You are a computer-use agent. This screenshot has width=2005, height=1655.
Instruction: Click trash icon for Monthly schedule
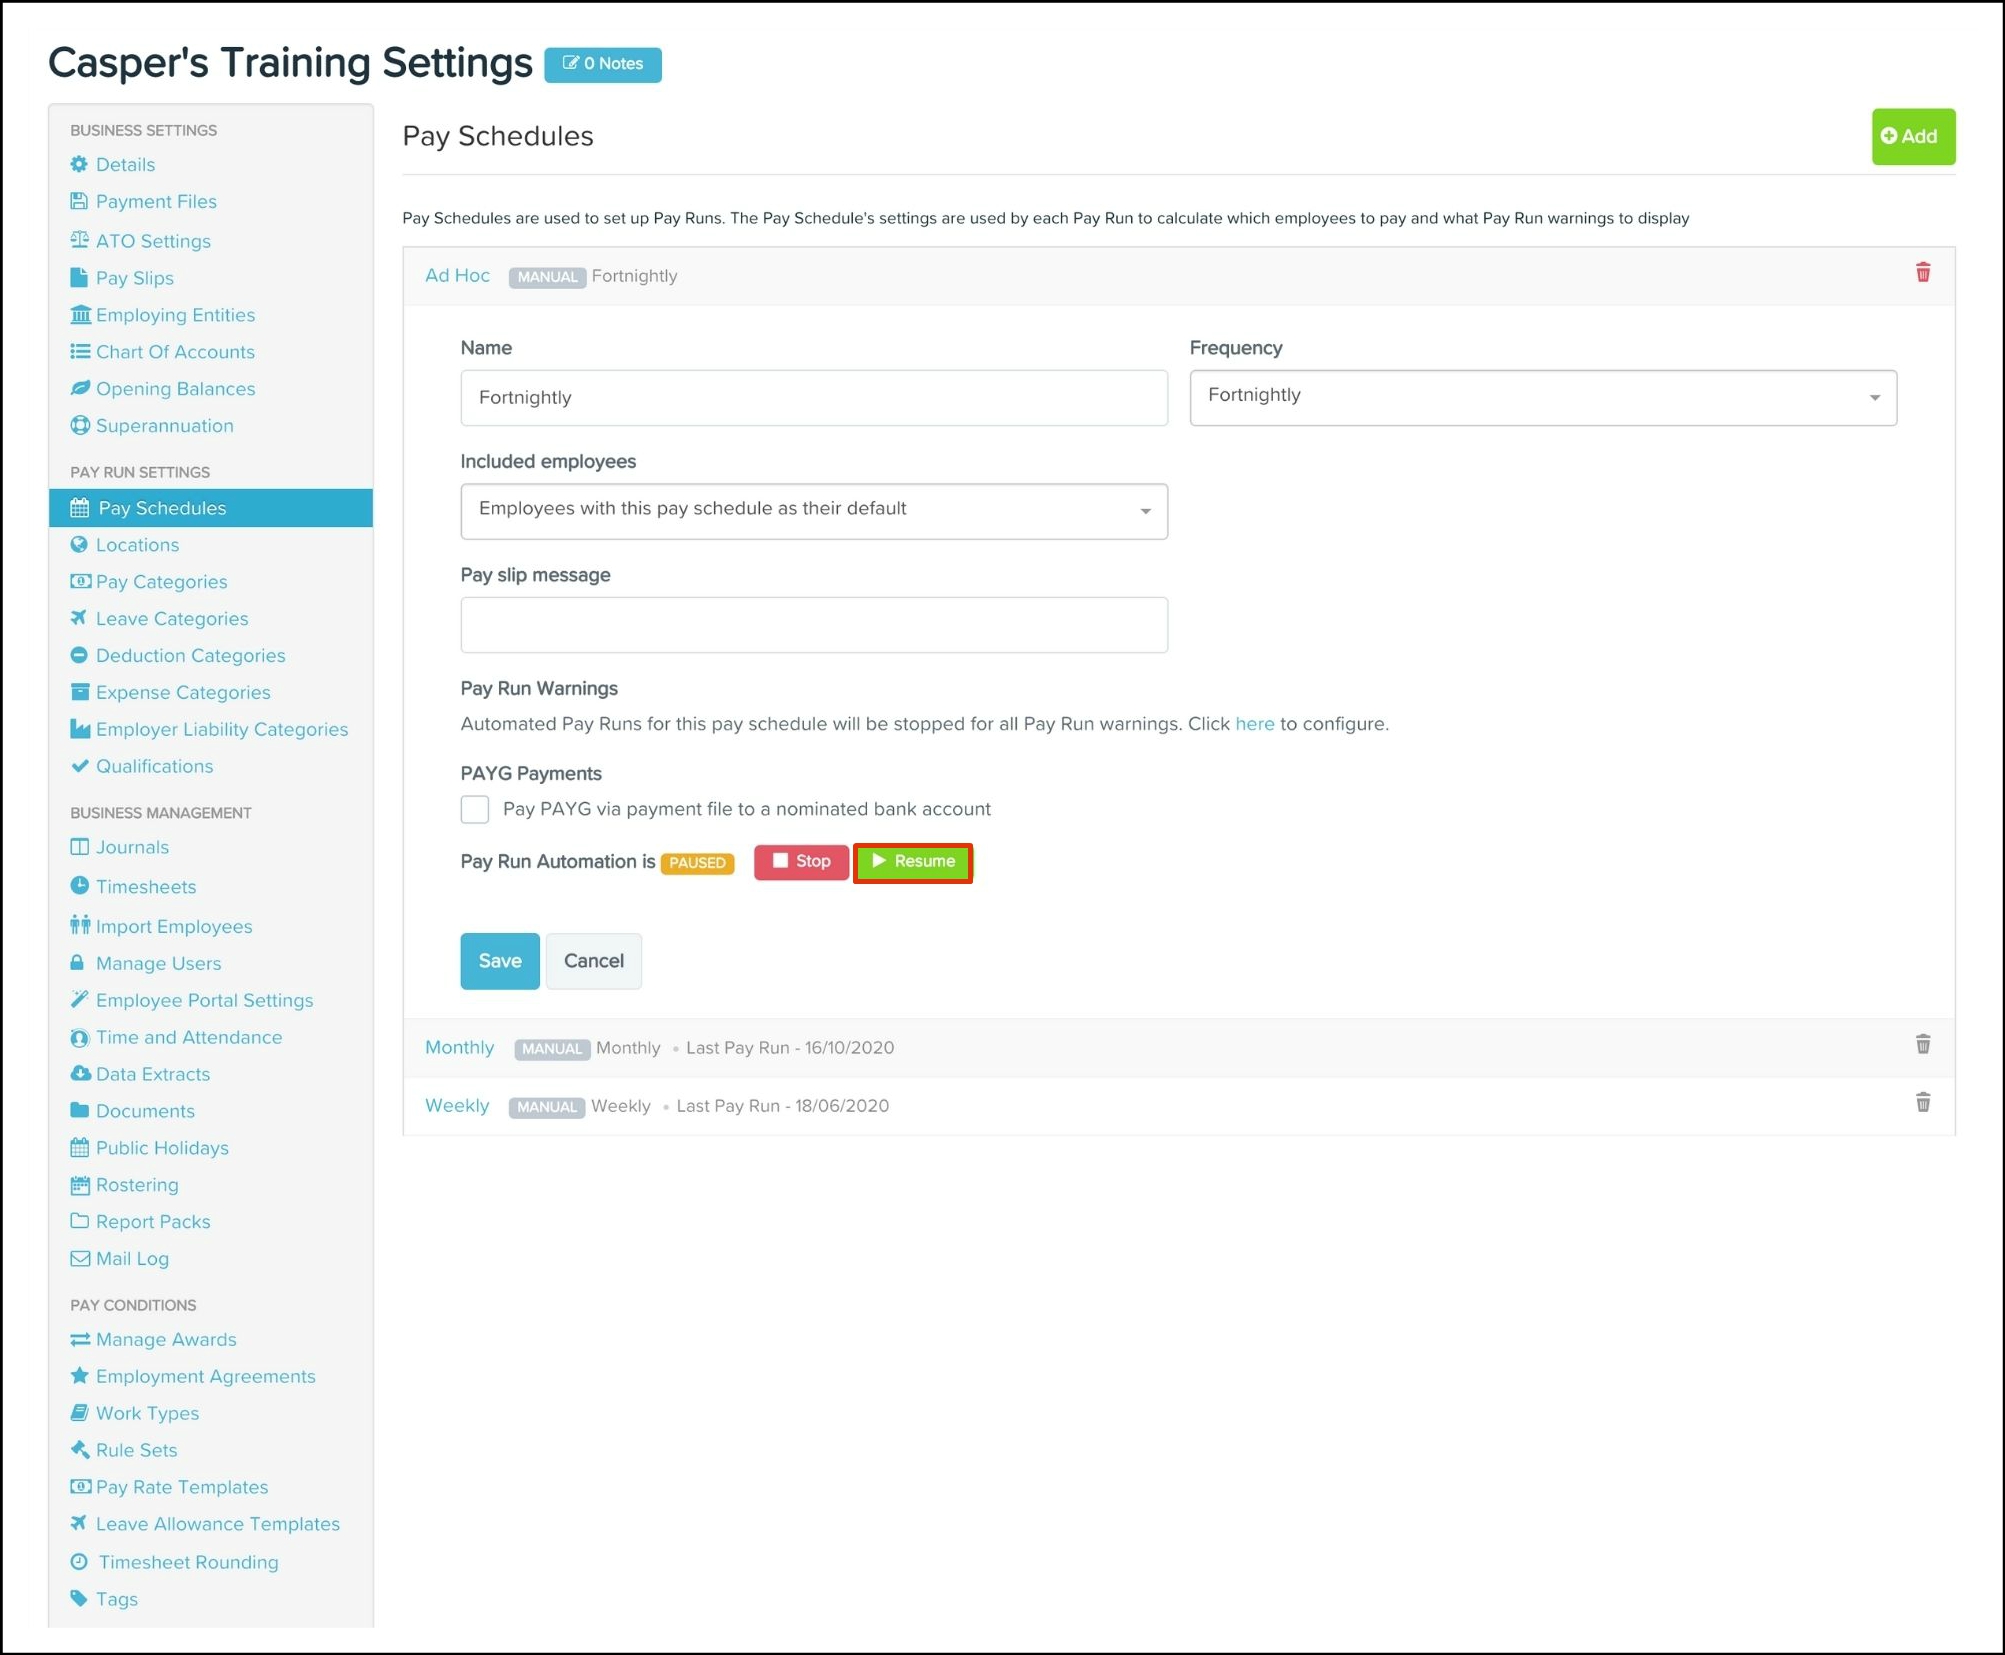(1922, 1045)
